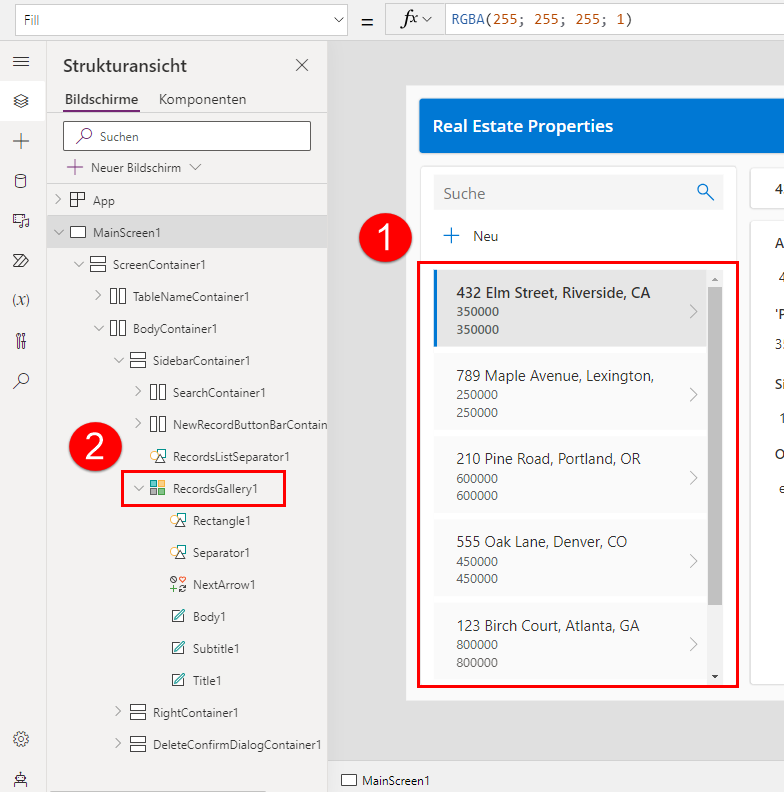
Task: Select the 789 Maple Avenue, Lexington title
Action: pos(555,376)
